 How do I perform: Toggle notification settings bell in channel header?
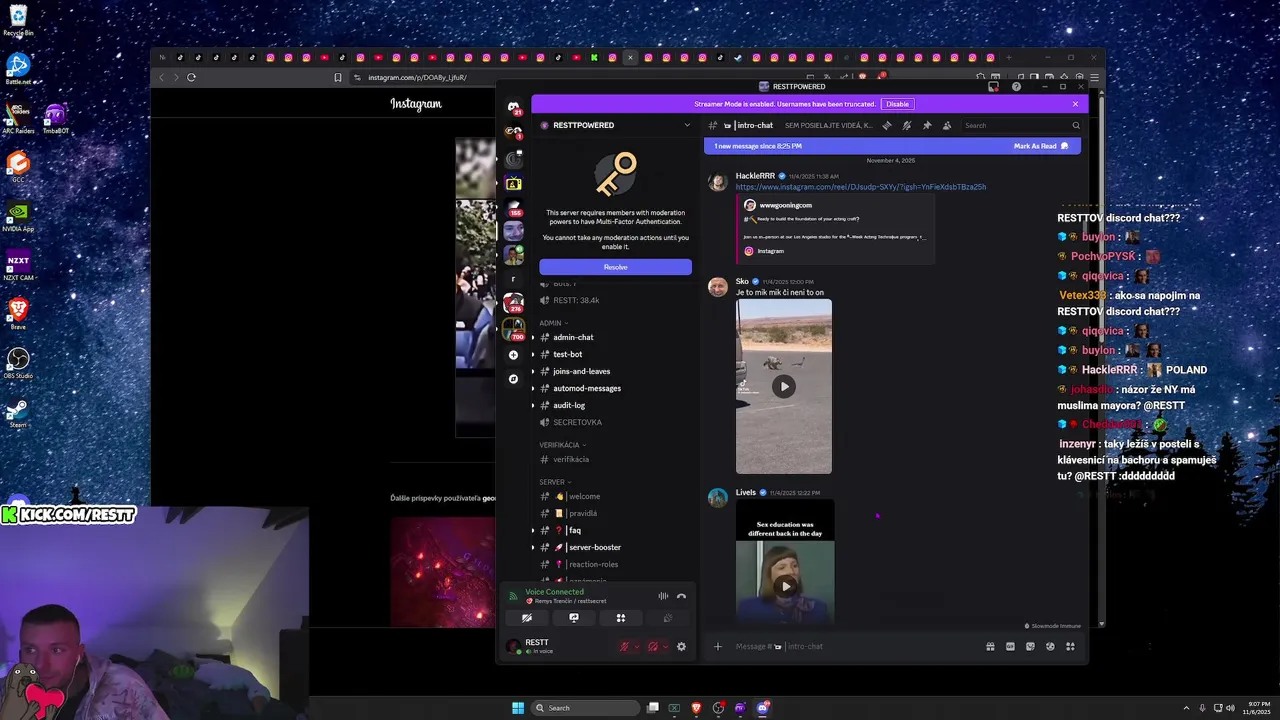906,125
